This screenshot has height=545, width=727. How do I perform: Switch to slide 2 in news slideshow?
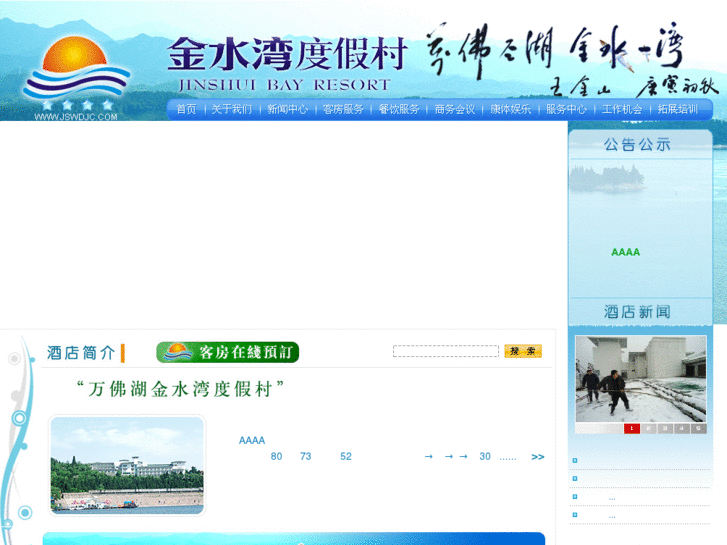[x=648, y=429]
